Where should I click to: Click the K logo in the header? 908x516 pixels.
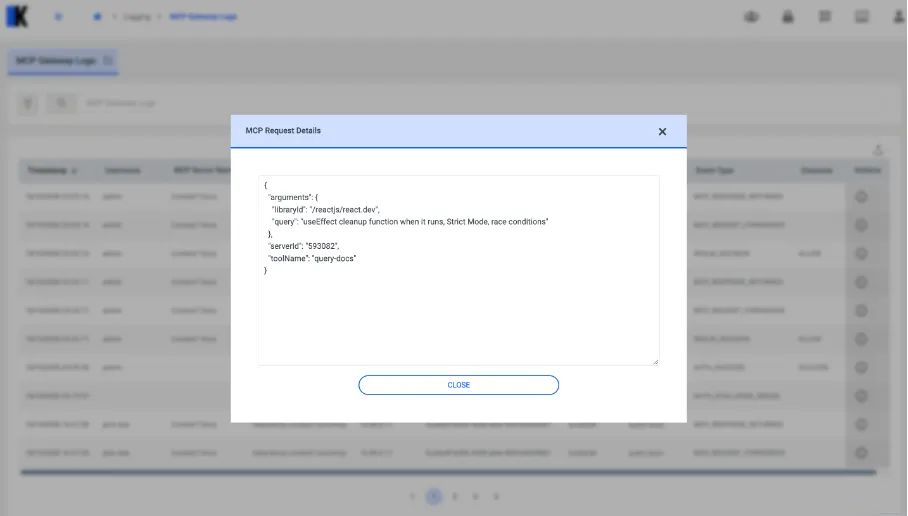[x=17, y=16]
